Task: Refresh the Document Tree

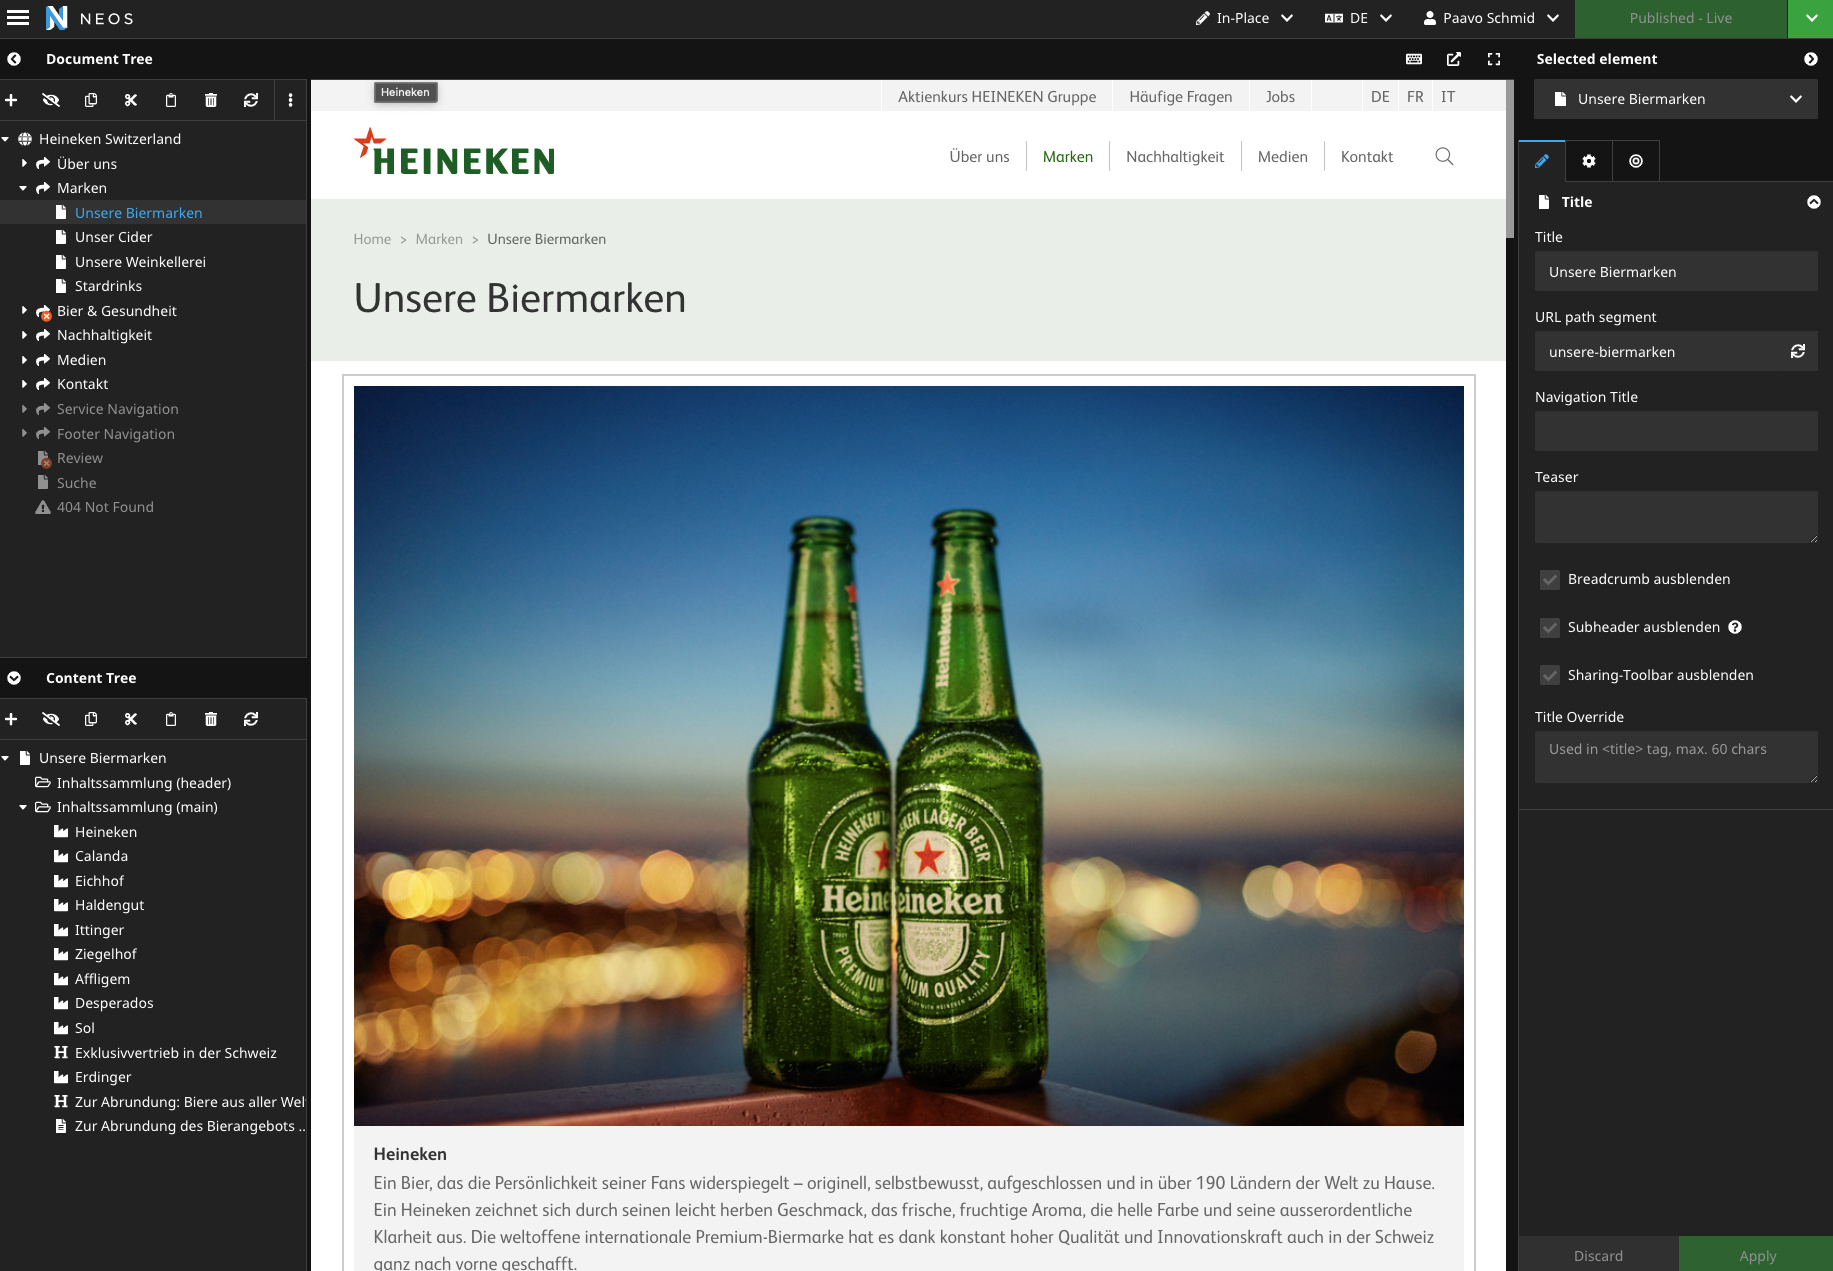Action: 251,100
